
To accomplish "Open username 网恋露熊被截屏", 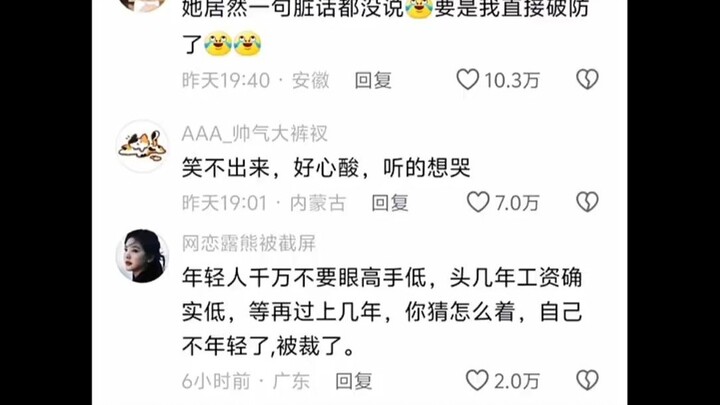I will (x=249, y=243).
